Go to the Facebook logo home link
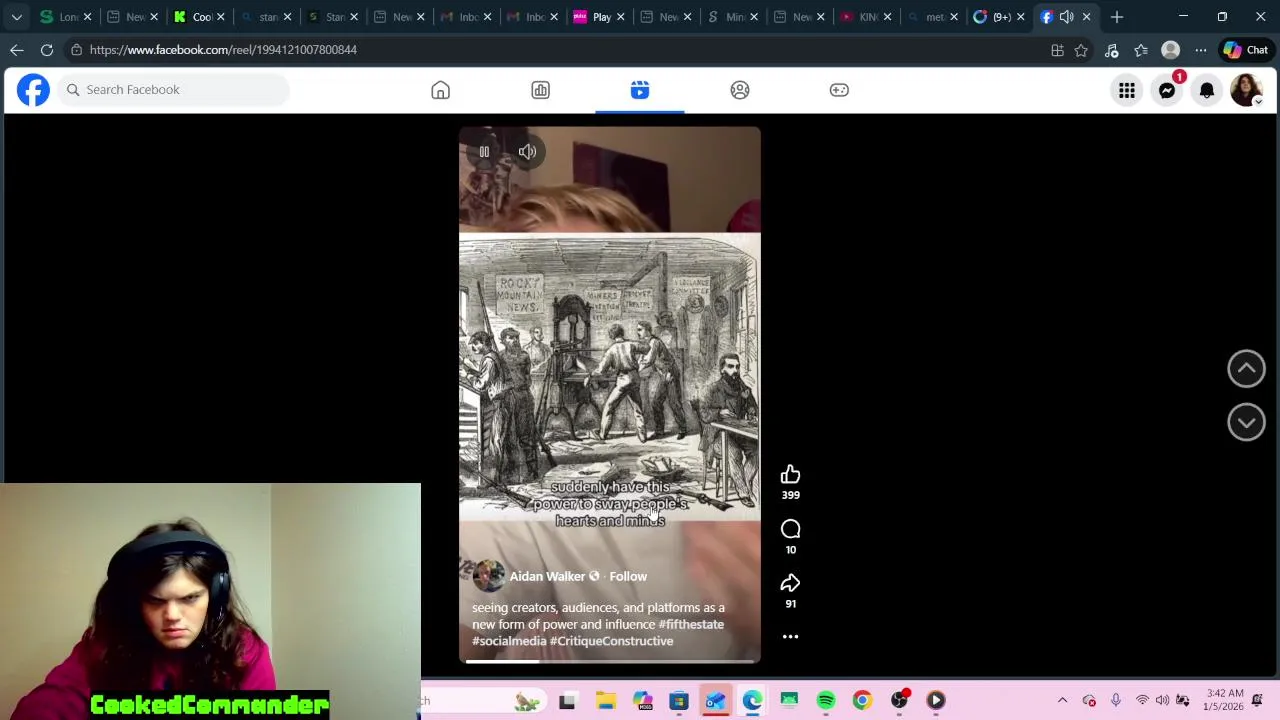 click(x=33, y=90)
